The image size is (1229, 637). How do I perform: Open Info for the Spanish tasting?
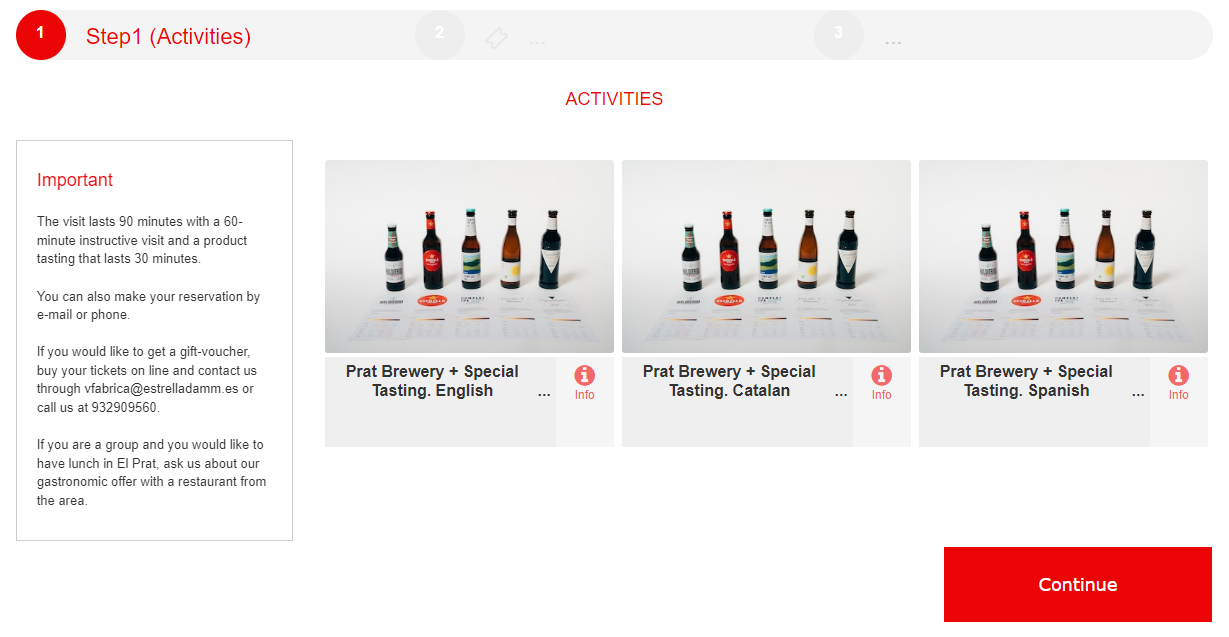click(1179, 383)
